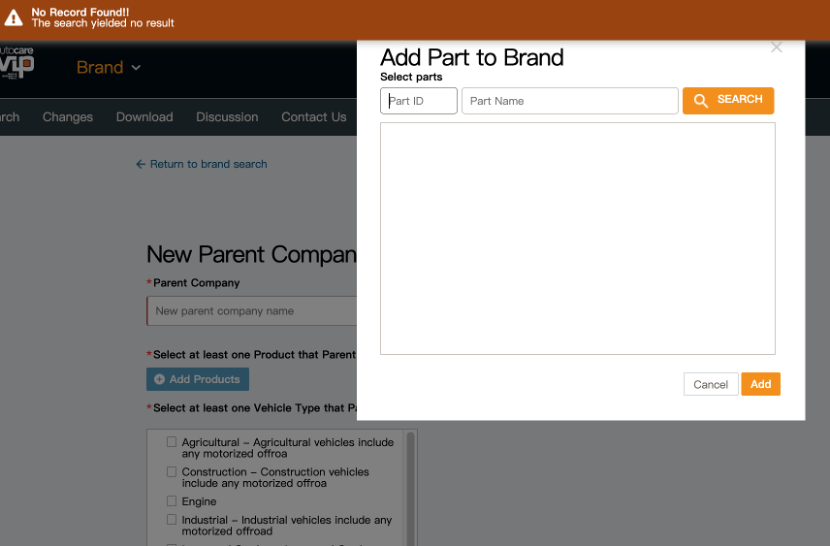Check the Agricultural vehicle type checkbox

(x=172, y=442)
